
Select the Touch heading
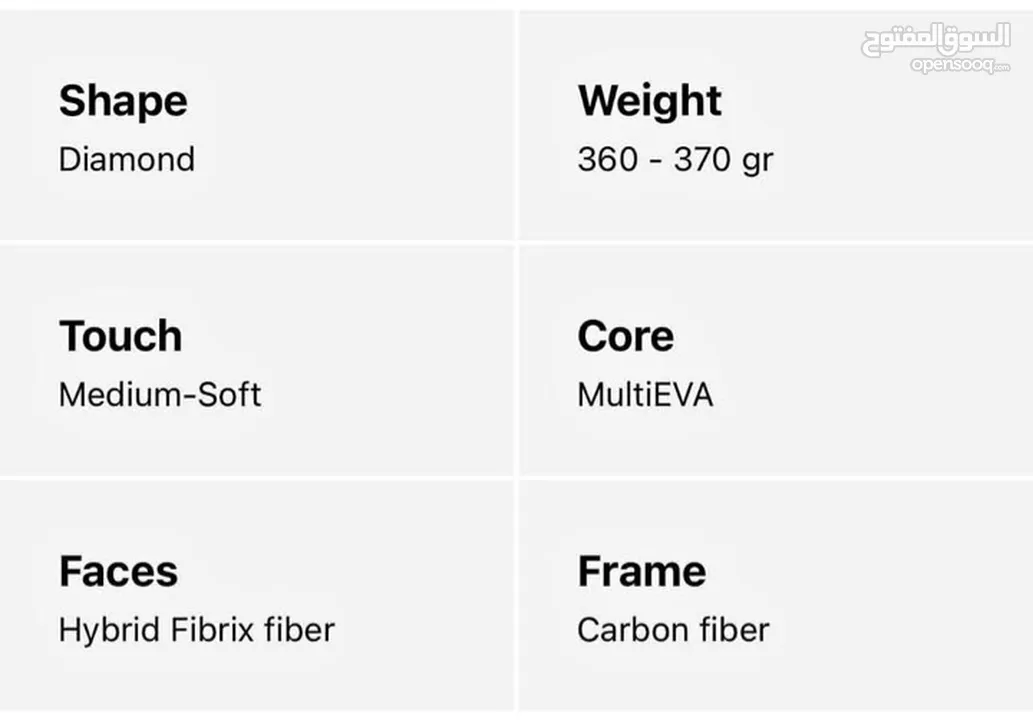pos(121,336)
